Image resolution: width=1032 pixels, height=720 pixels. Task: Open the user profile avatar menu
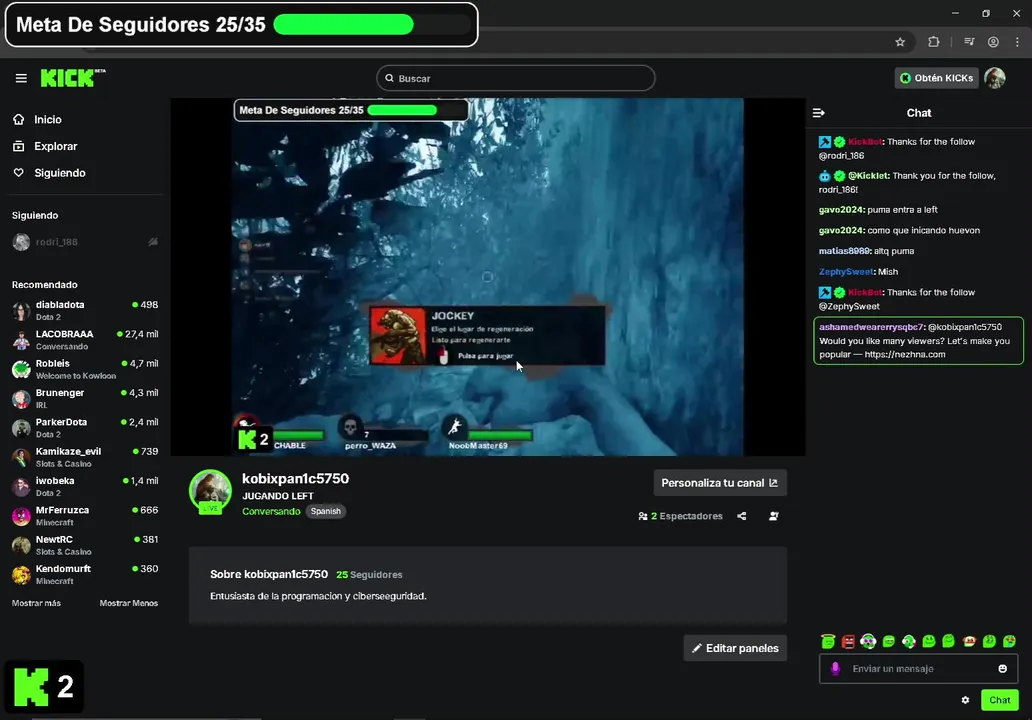point(994,78)
